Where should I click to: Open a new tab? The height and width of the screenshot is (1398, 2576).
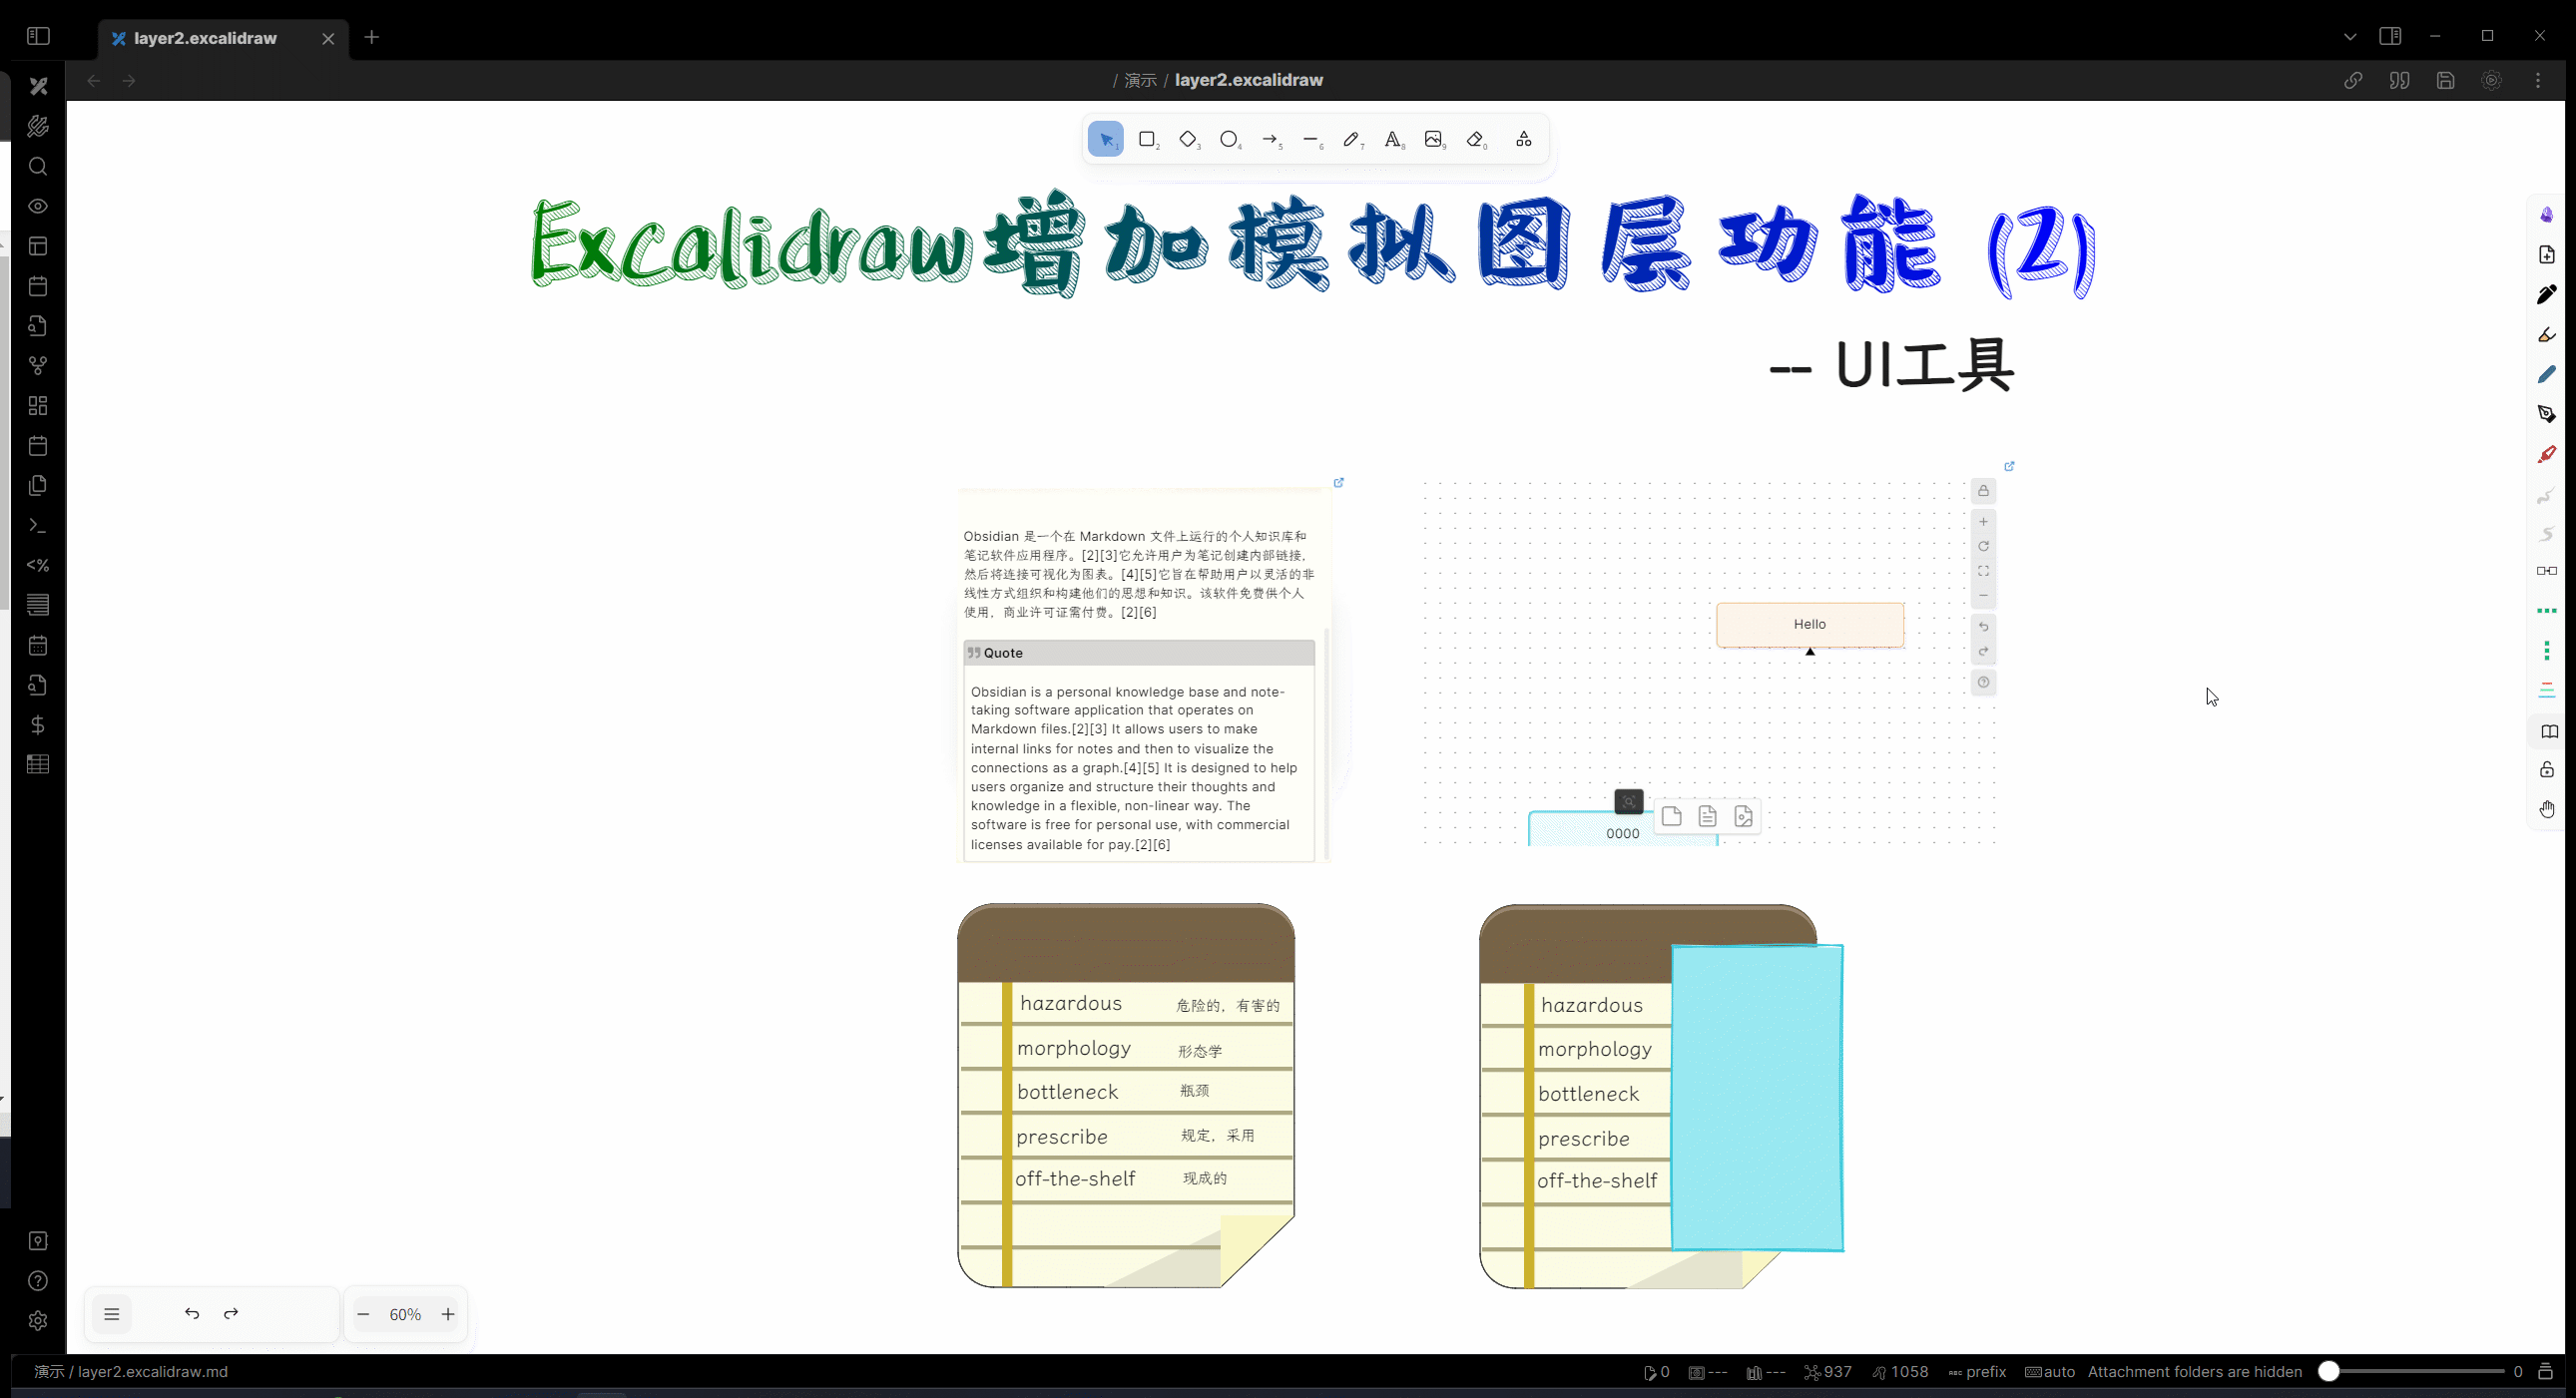(372, 37)
